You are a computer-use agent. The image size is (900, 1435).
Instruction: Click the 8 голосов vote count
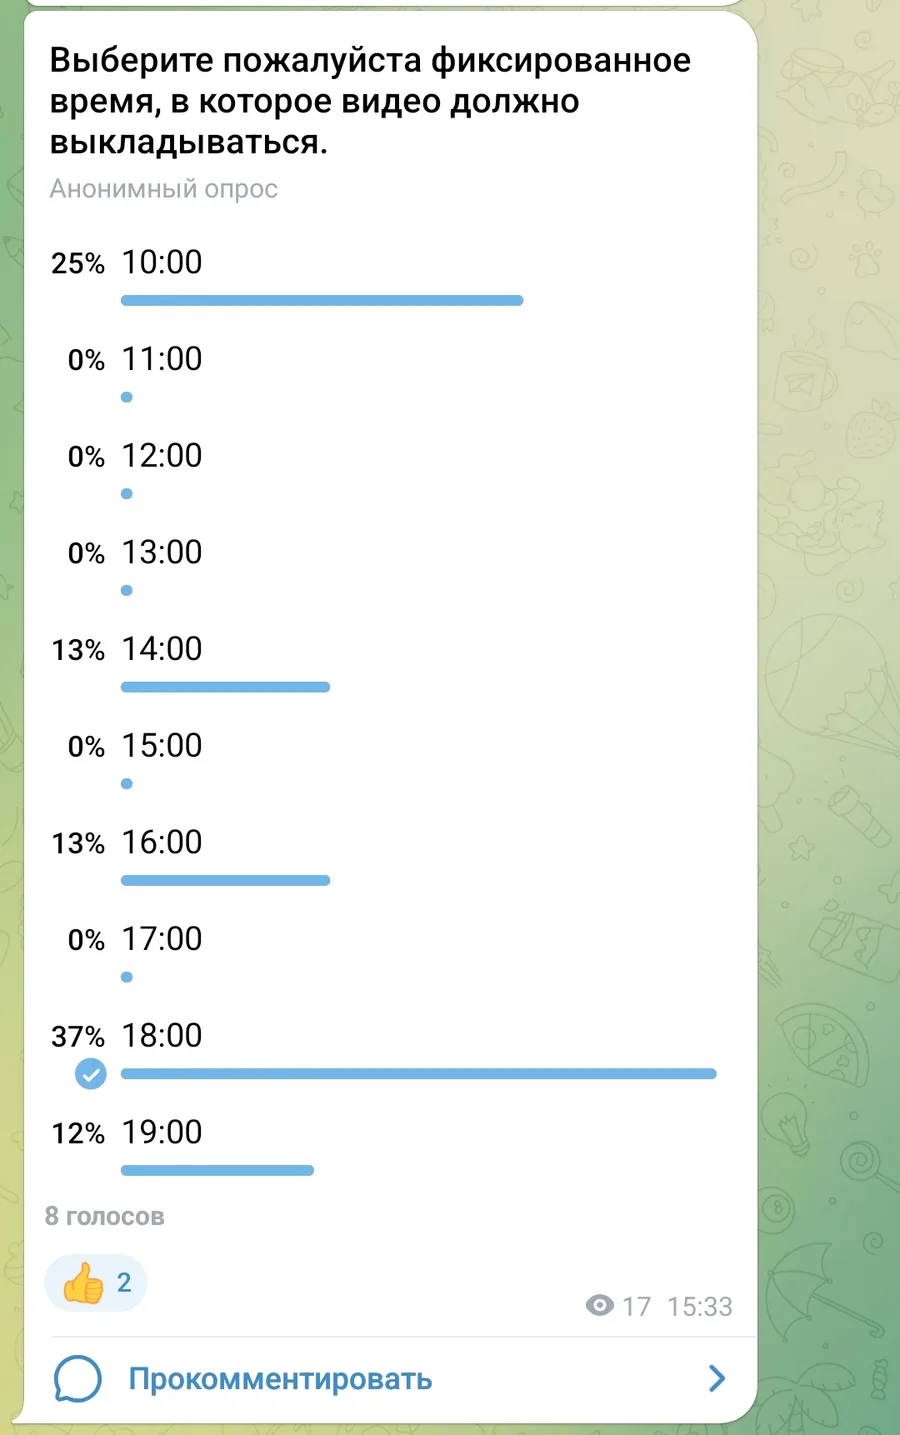click(x=105, y=1217)
